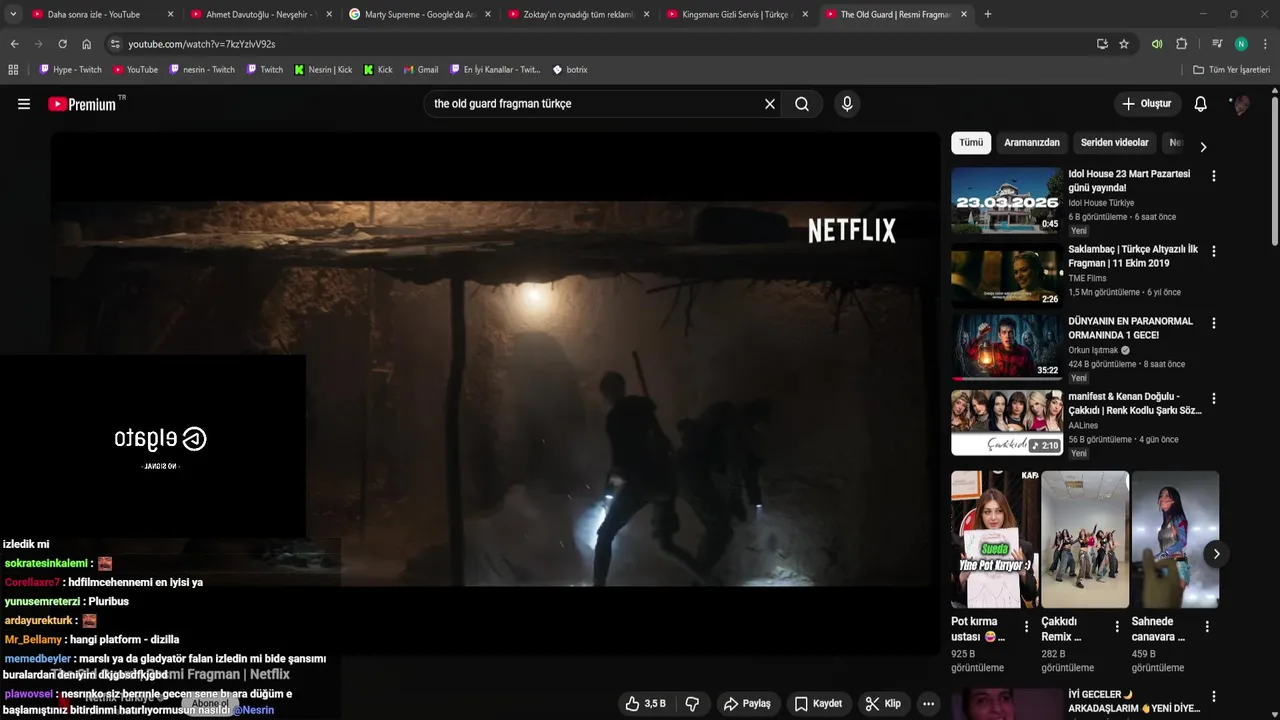
Task: Open options for Sahnede canavara short
Action: pos(1207,627)
